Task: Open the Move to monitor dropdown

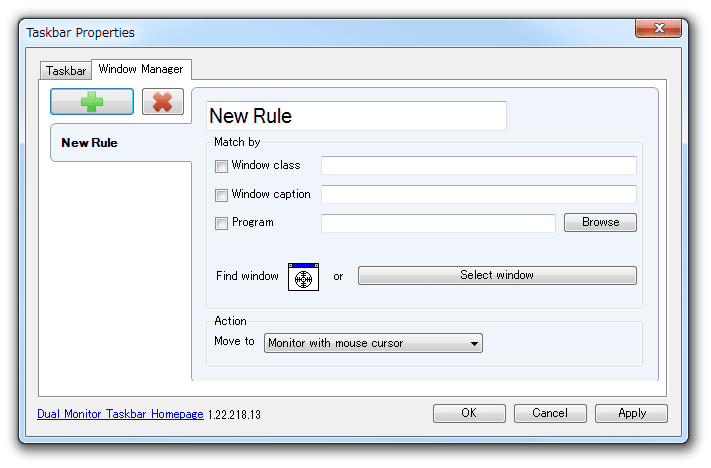Action: pos(373,343)
